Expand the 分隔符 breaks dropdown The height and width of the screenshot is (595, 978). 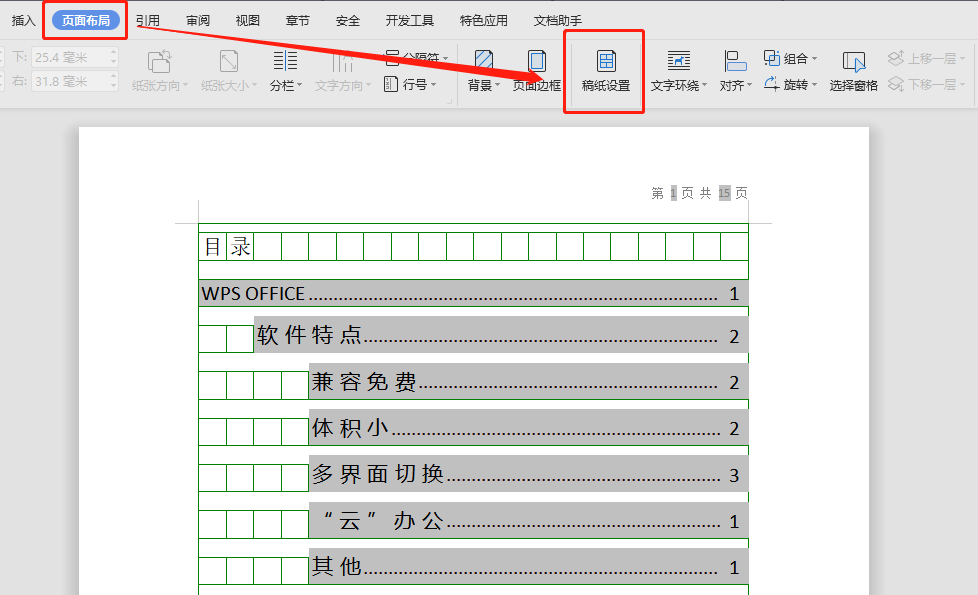click(445, 58)
